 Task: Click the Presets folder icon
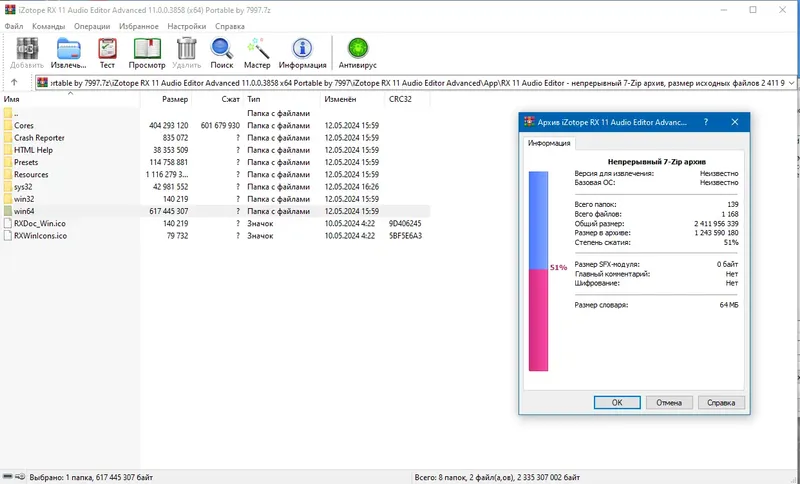pyautogui.click(x=8, y=162)
